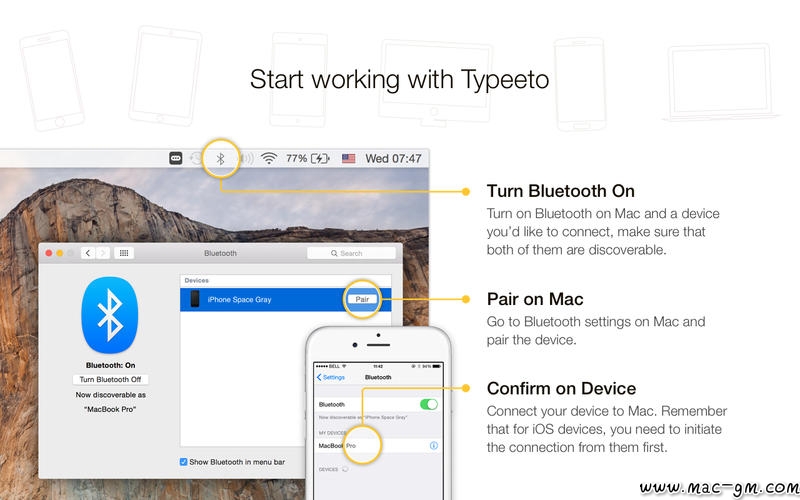Click the large blue Bluetooth logo
800x500 pixels.
tap(110, 315)
